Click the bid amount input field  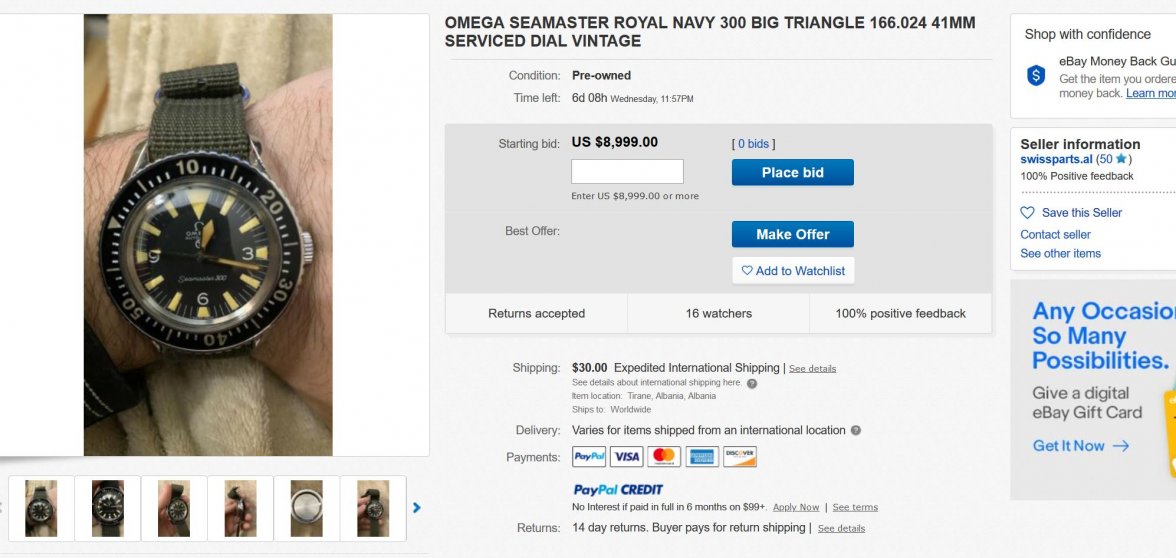coord(627,172)
